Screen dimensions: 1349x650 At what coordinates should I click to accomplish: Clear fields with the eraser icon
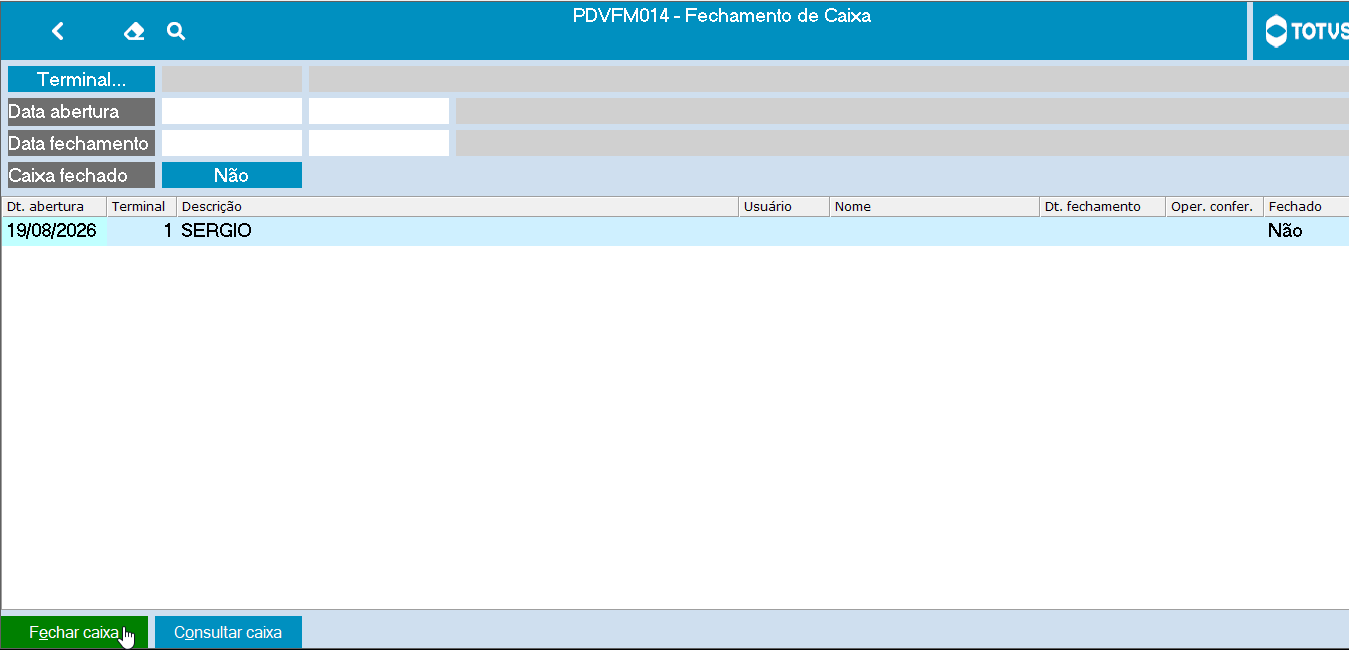[x=134, y=31]
